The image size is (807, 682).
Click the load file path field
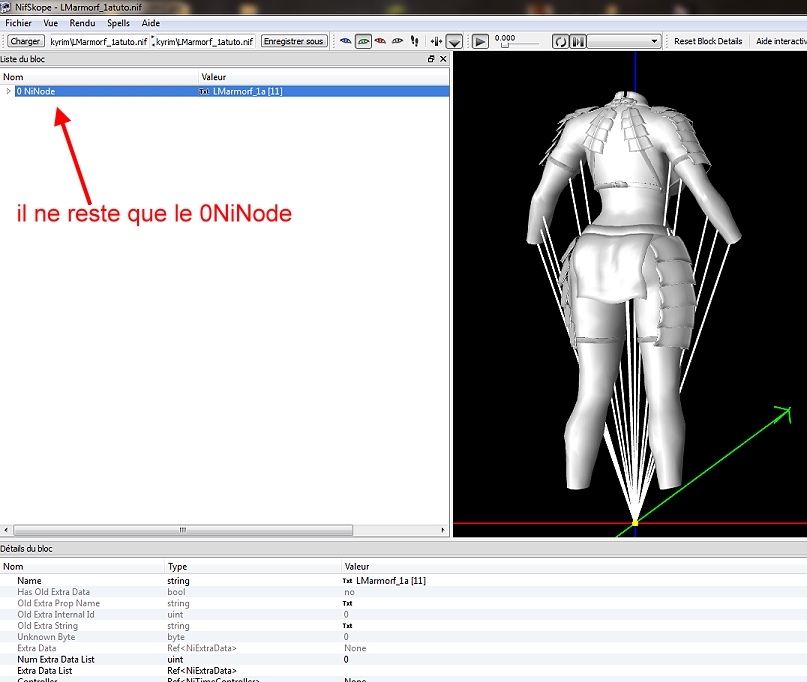coord(99,42)
